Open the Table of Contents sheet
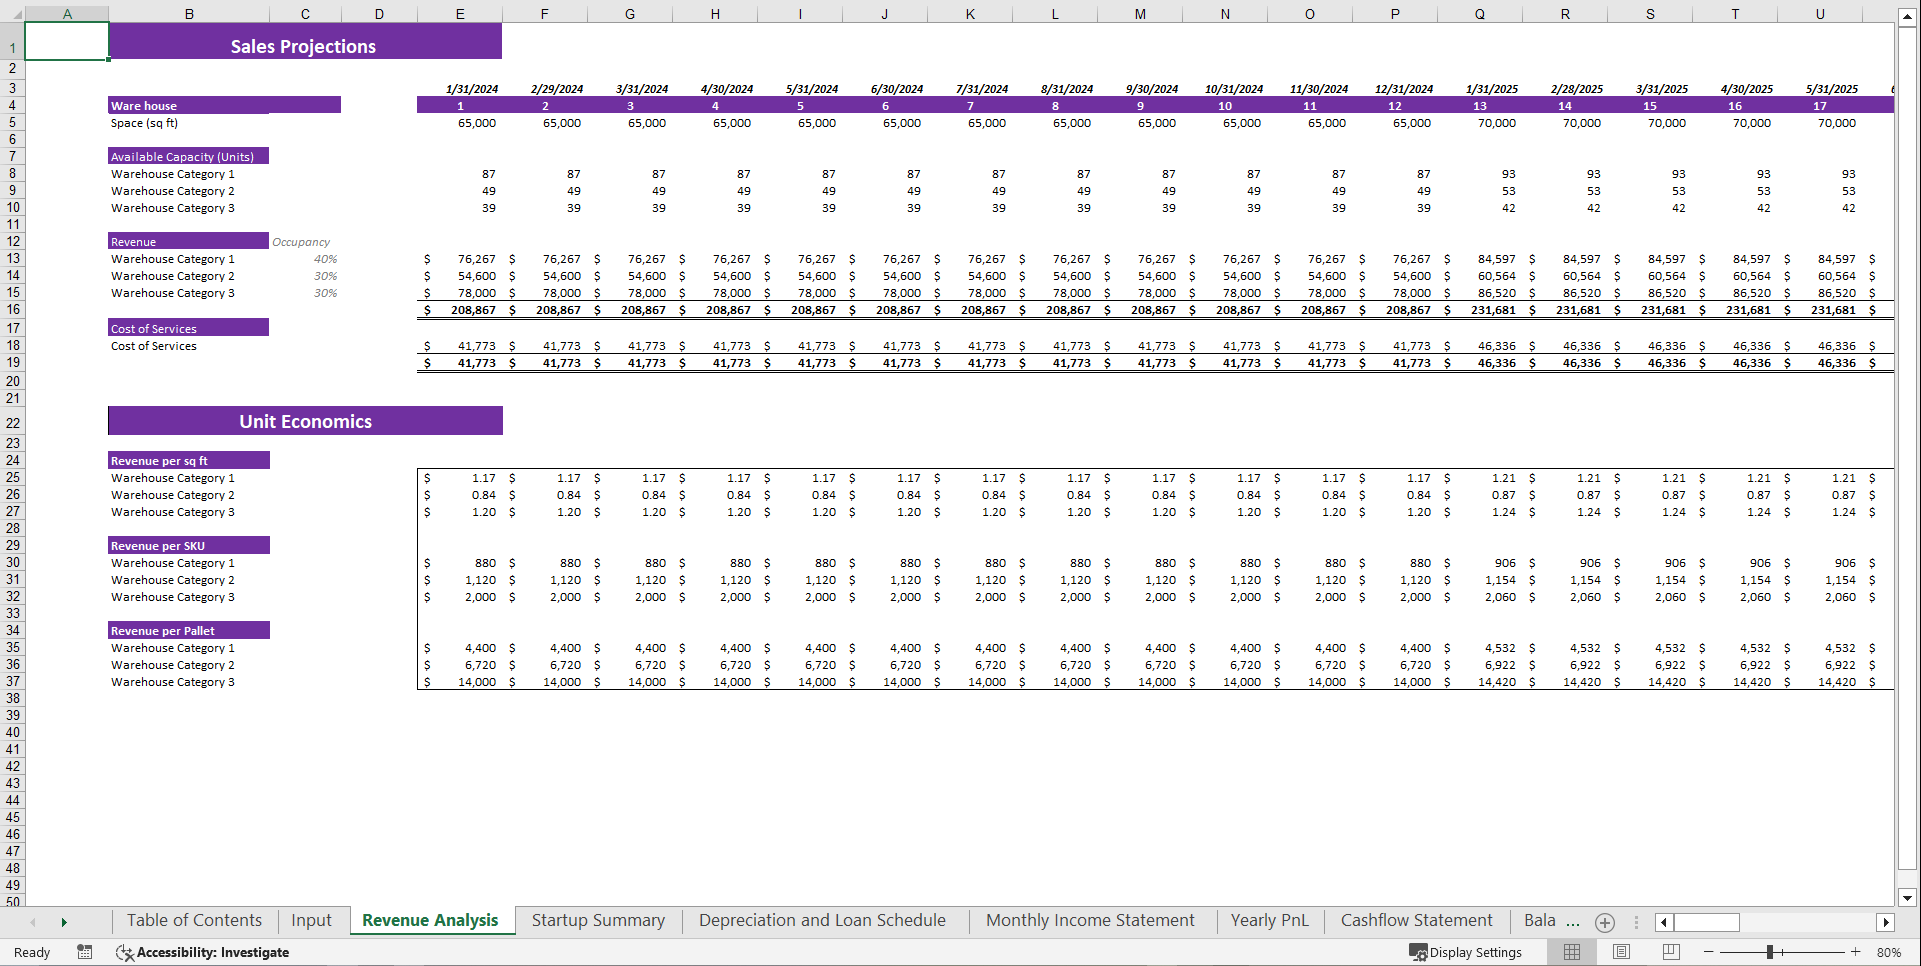Screen dimensions: 1921x966 point(194,920)
